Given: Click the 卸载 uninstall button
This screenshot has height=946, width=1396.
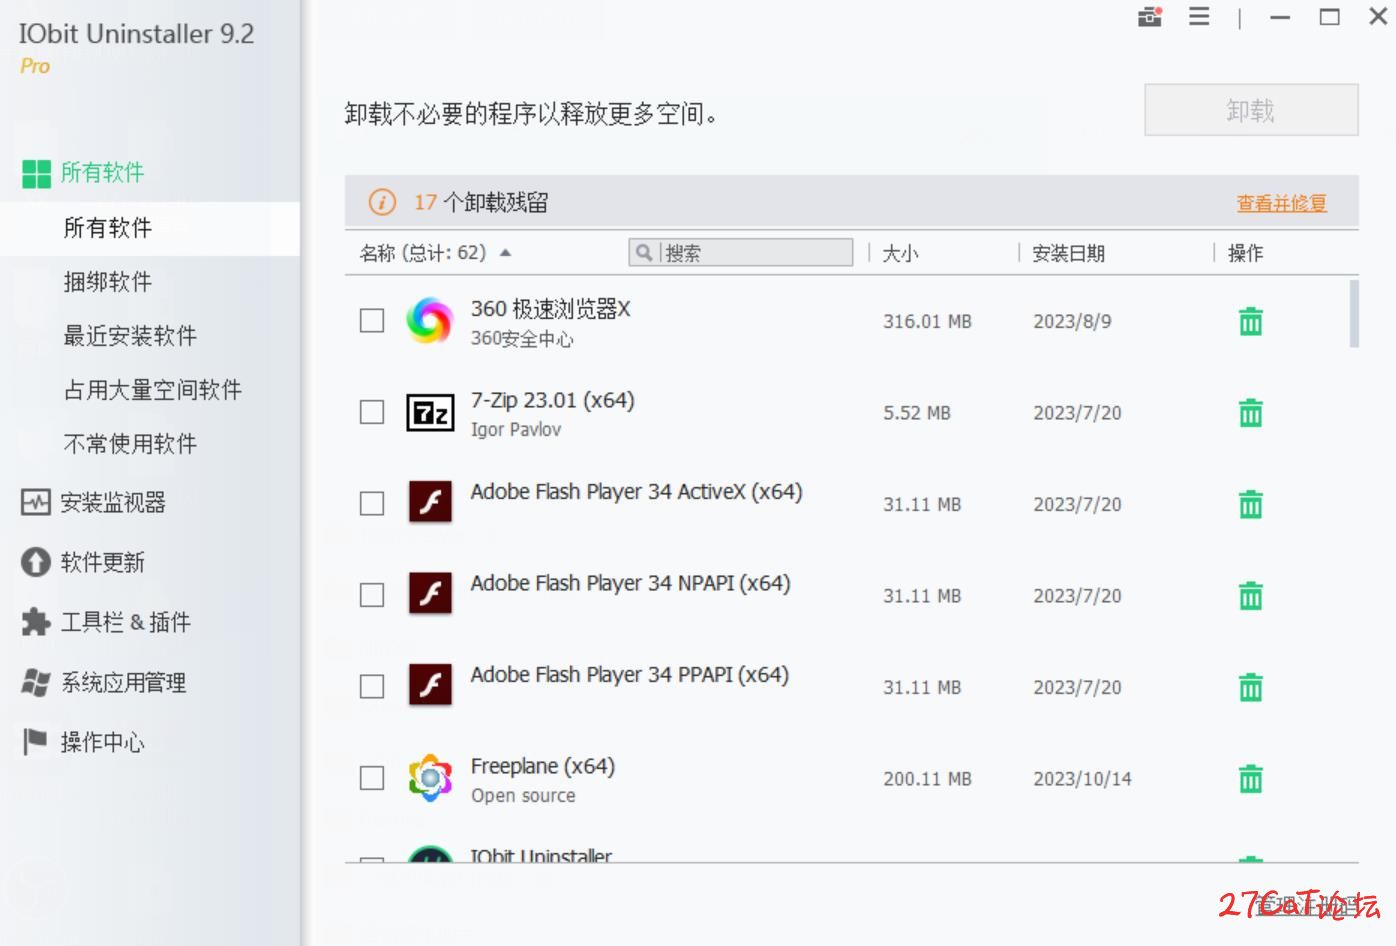Looking at the screenshot, I should (x=1251, y=110).
